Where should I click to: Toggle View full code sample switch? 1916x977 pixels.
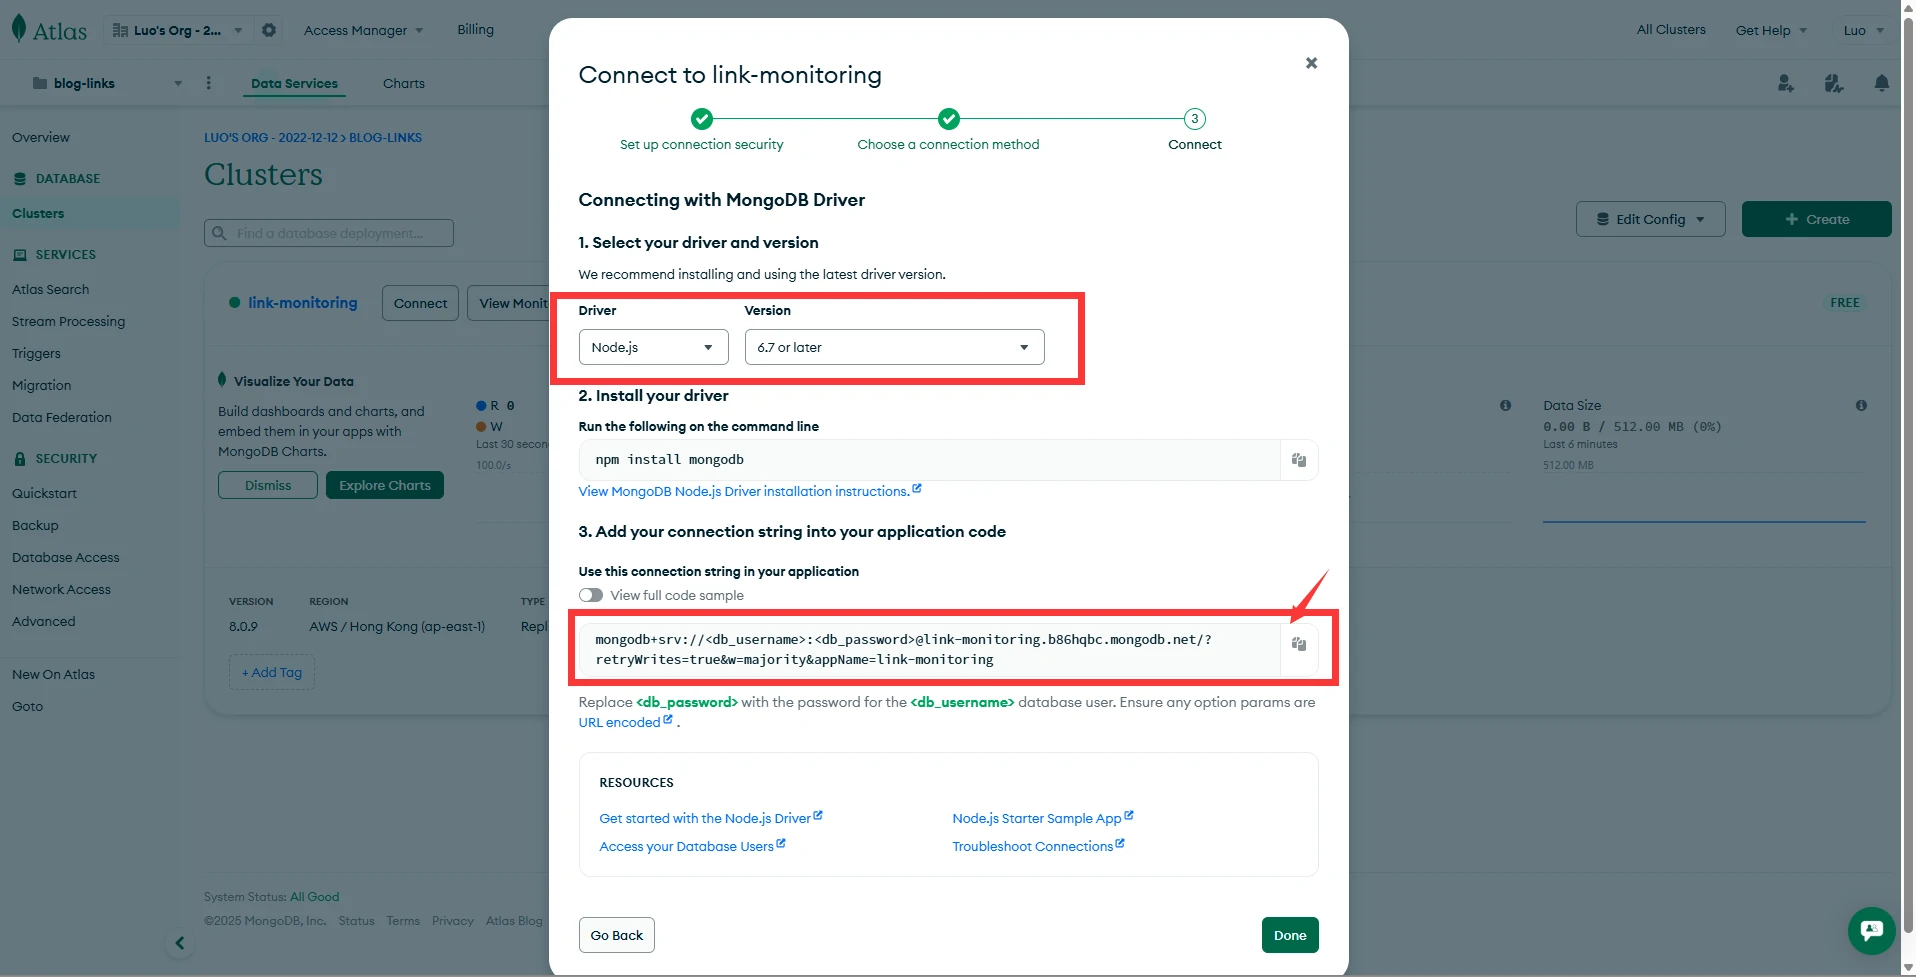click(x=591, y=595)
